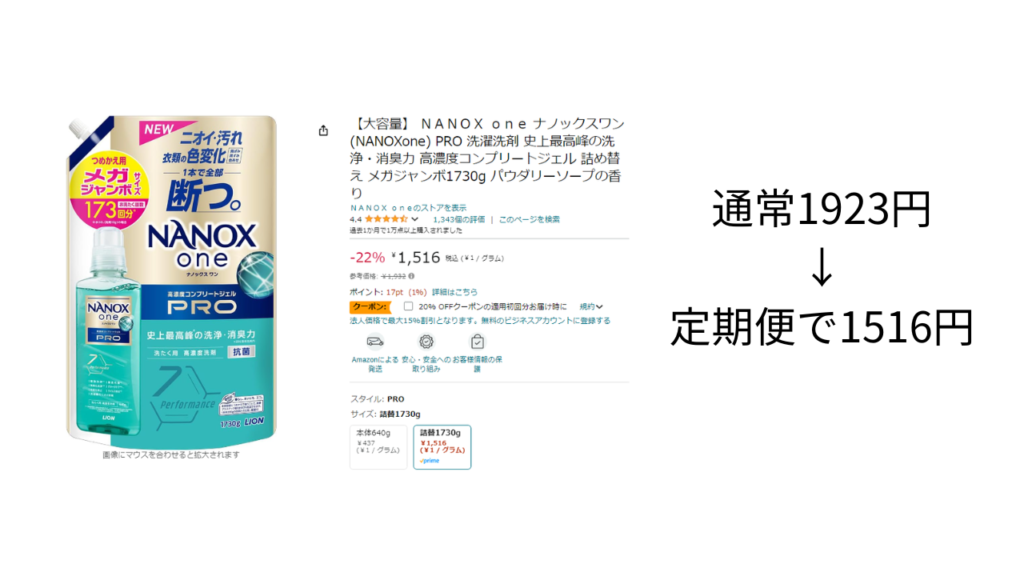1024x576 pixels.
Task: Click the Amazon delivery truck icon
Action: (x=375, y=342)
